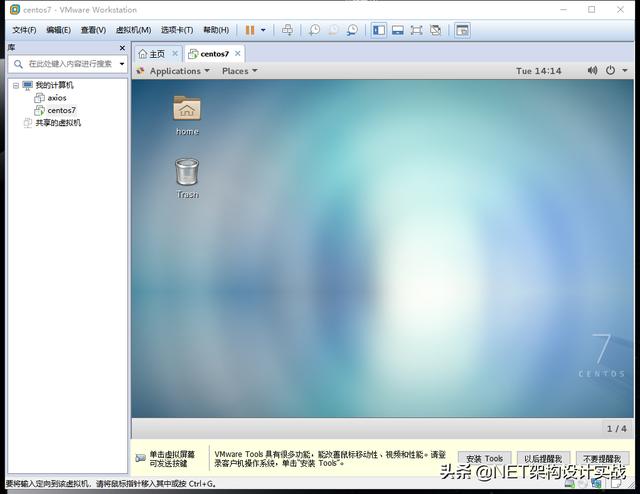The height and width of the screenshot is (494, 640).
Task: Select 我的计算机 in the library tree
Action: tap(54, 85)
